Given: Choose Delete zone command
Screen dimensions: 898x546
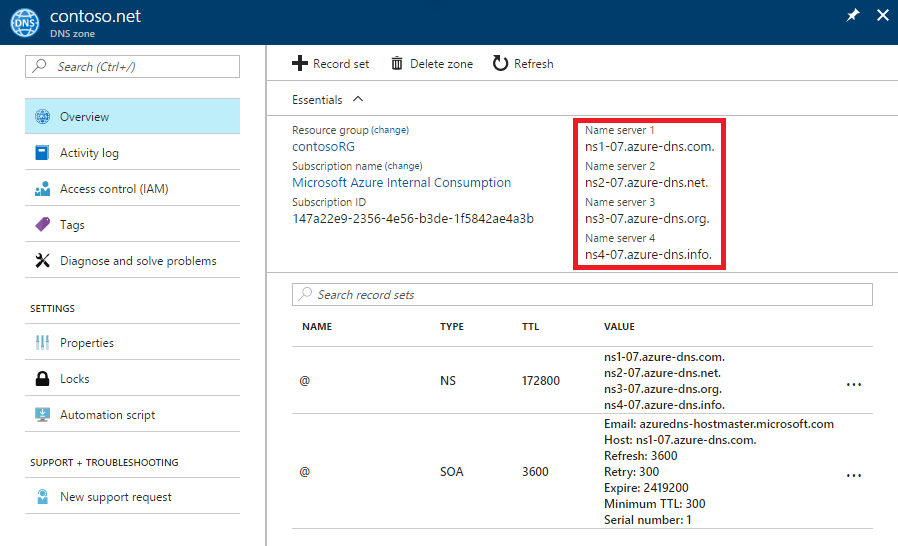Looking at the screenshot, I should [432, 64].
